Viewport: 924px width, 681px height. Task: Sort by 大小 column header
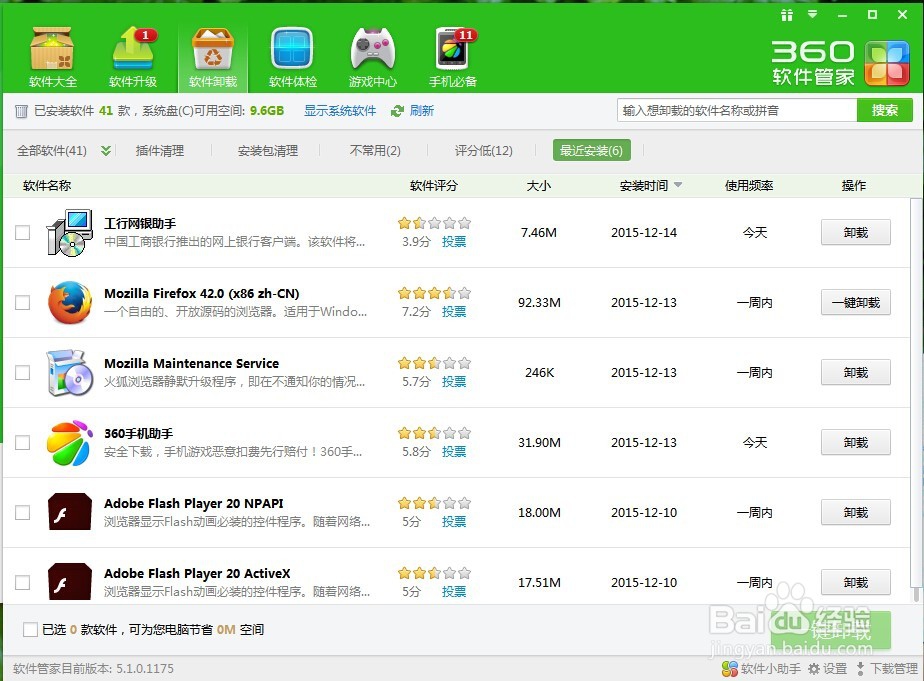[539, 186]
